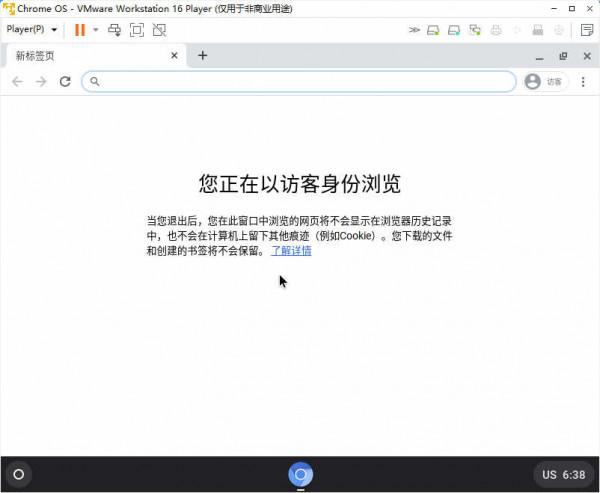Screen dimensions: 600x493
Task: Minimize the Chrome browser window
Action: pos(540,57)
